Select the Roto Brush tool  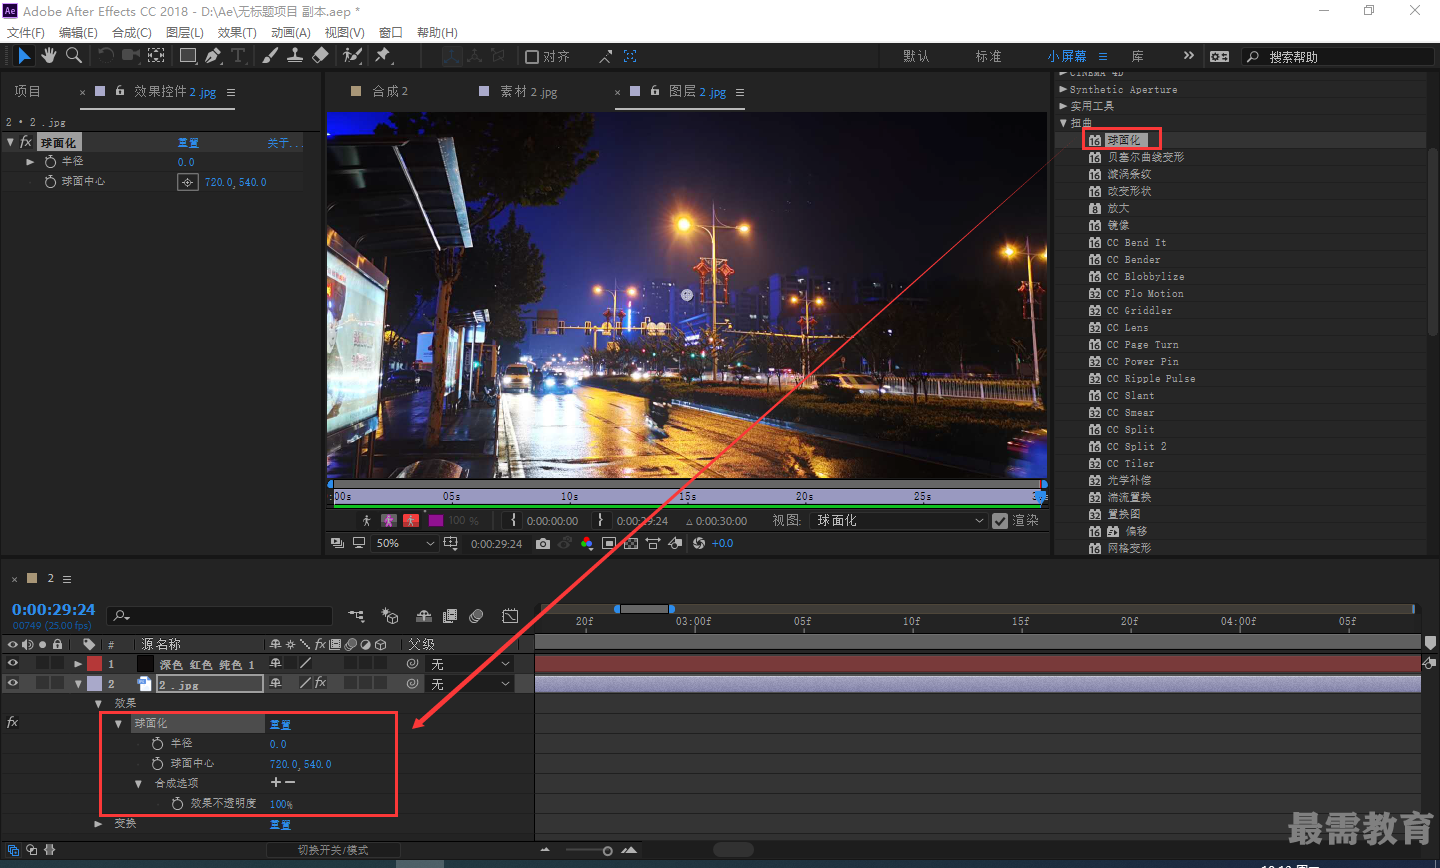352,56
